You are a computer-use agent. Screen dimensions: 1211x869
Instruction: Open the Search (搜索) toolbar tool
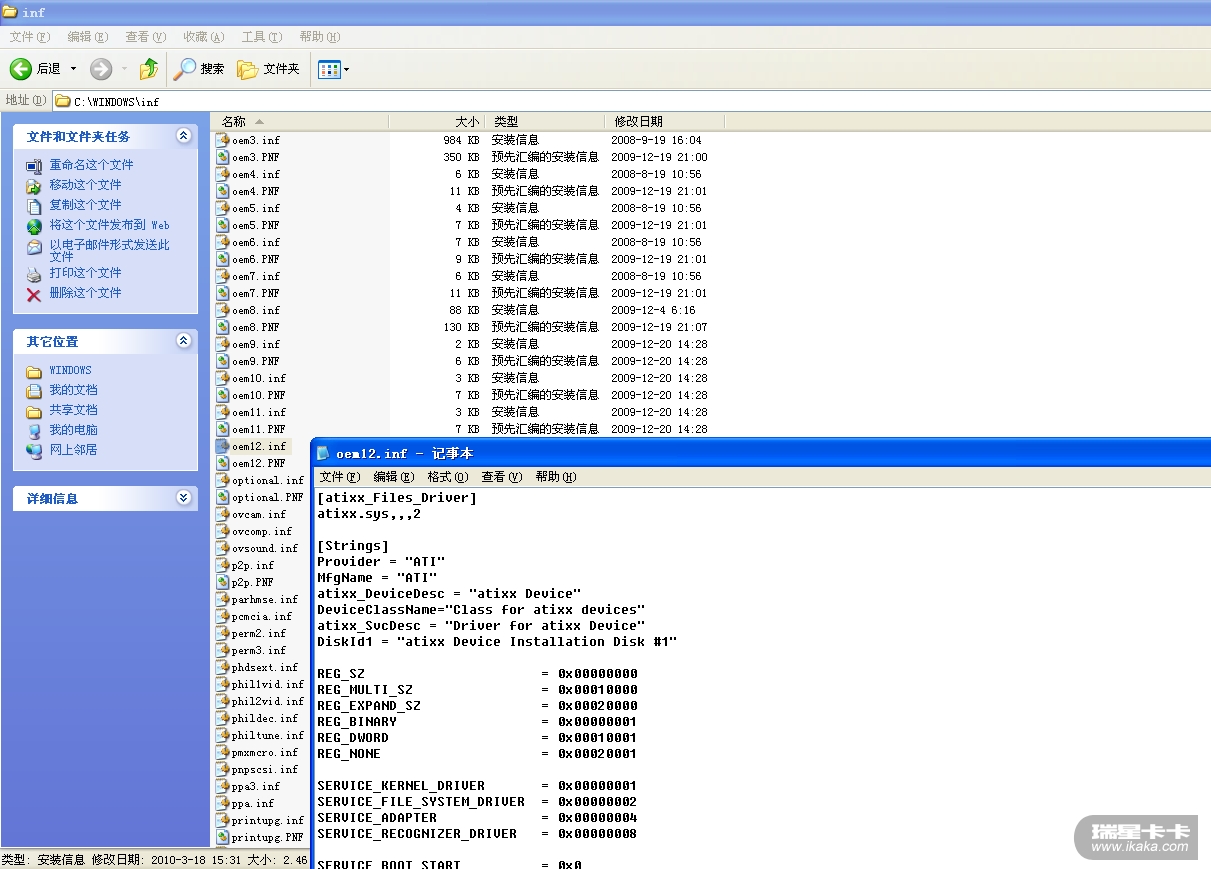coord(199,69)
